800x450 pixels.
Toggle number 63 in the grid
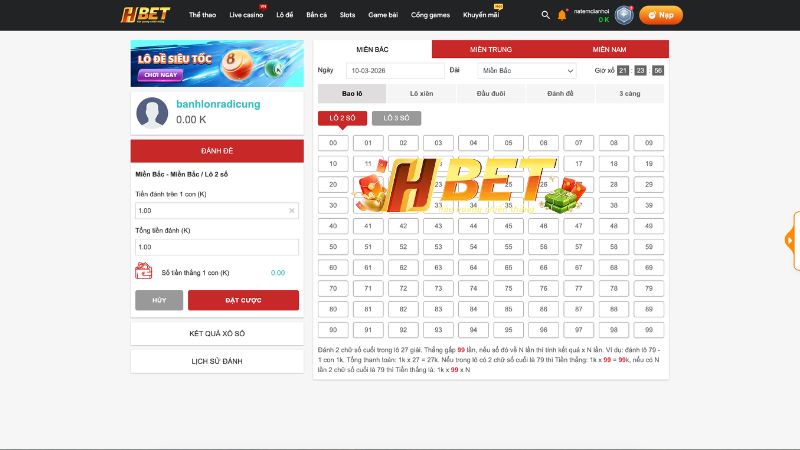438,267
